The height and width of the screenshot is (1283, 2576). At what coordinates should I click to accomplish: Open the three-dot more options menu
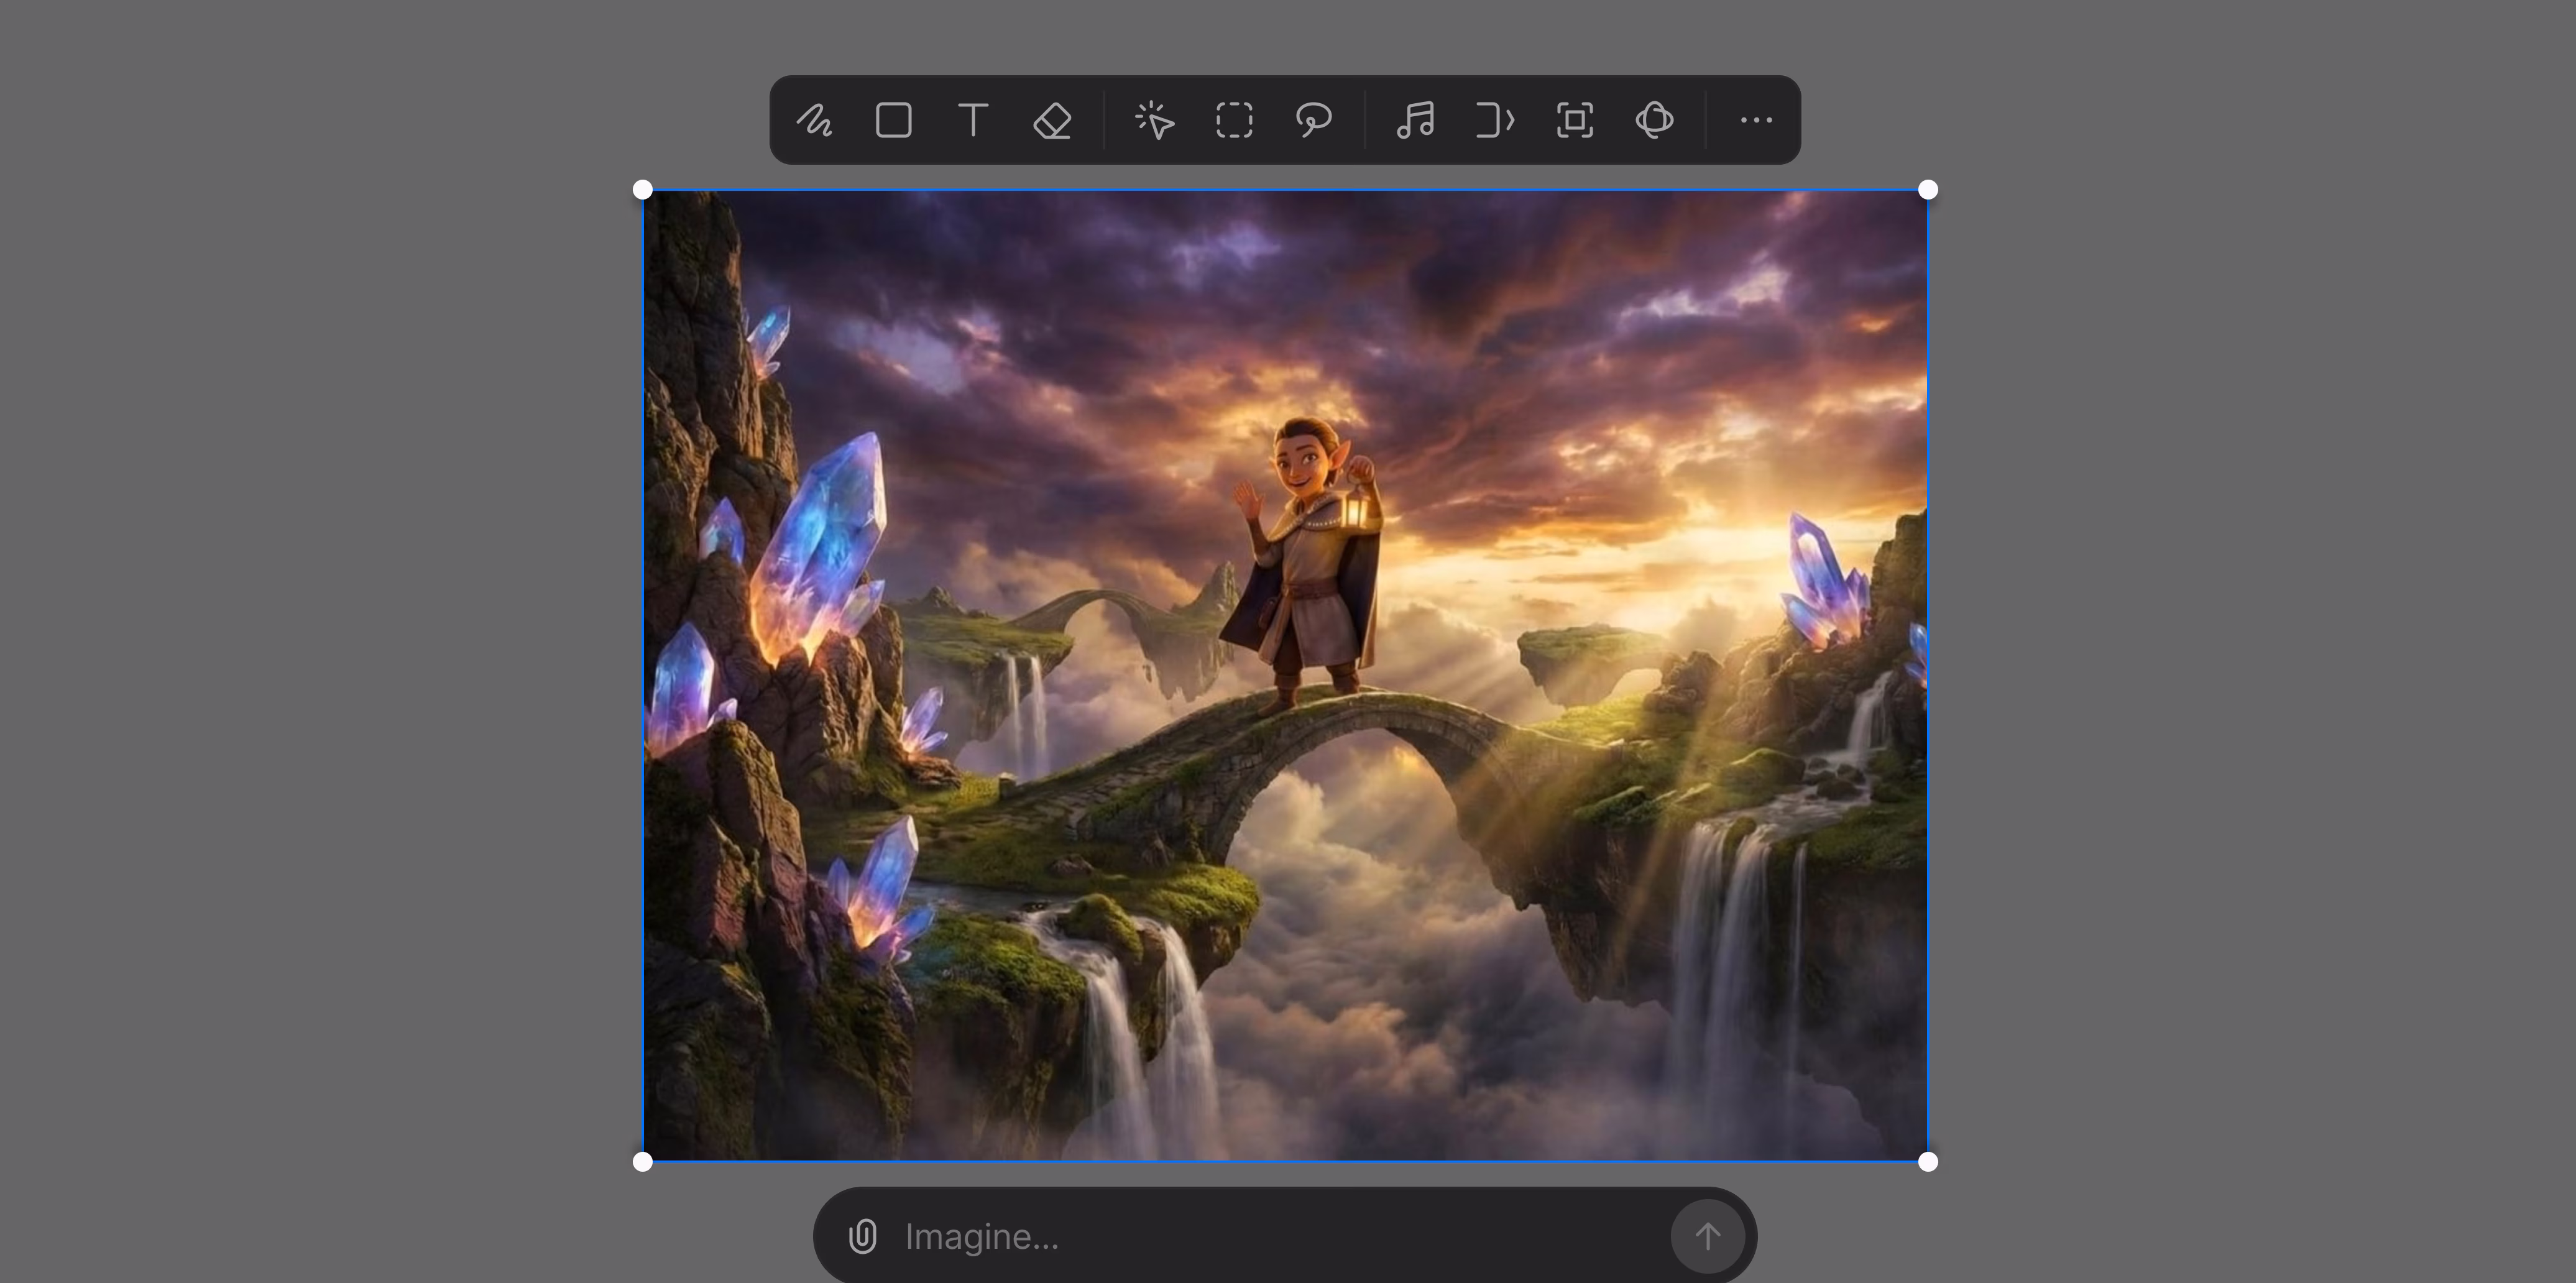1756,121
